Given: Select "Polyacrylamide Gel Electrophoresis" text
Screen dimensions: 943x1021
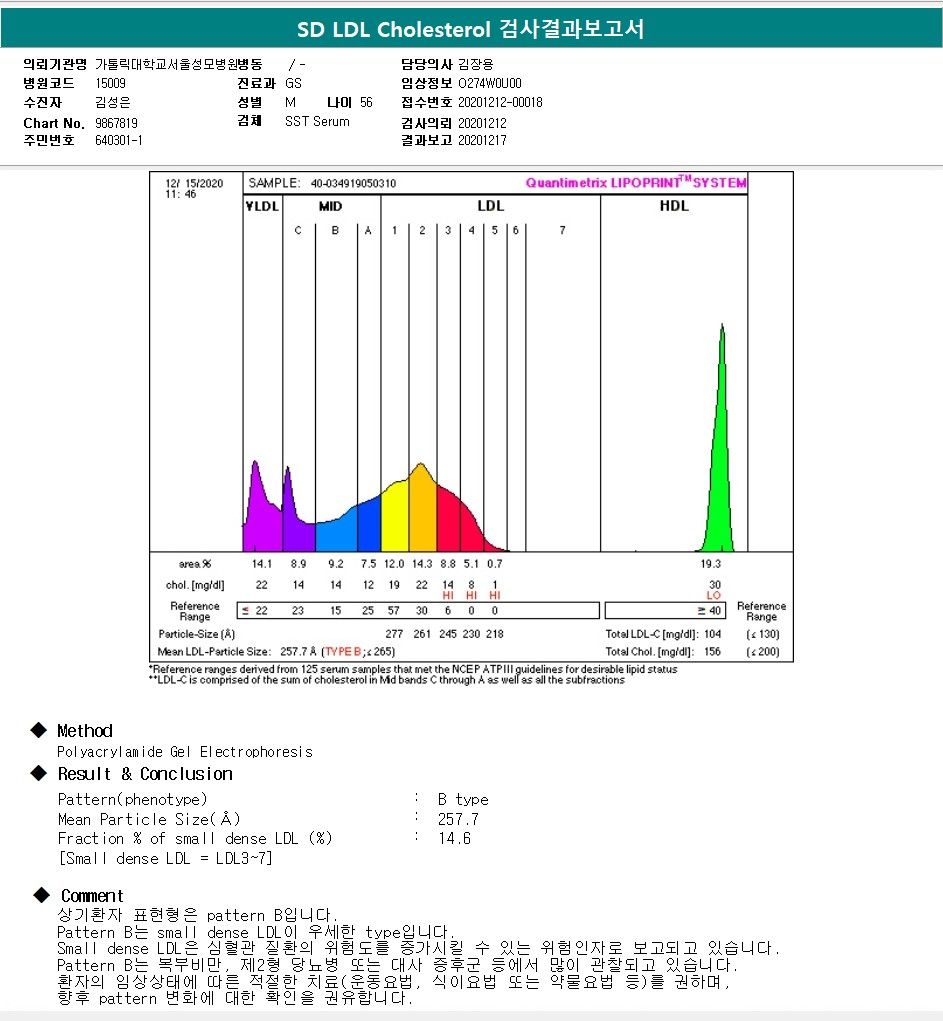Looking at the screenshot, I should 185,752.
